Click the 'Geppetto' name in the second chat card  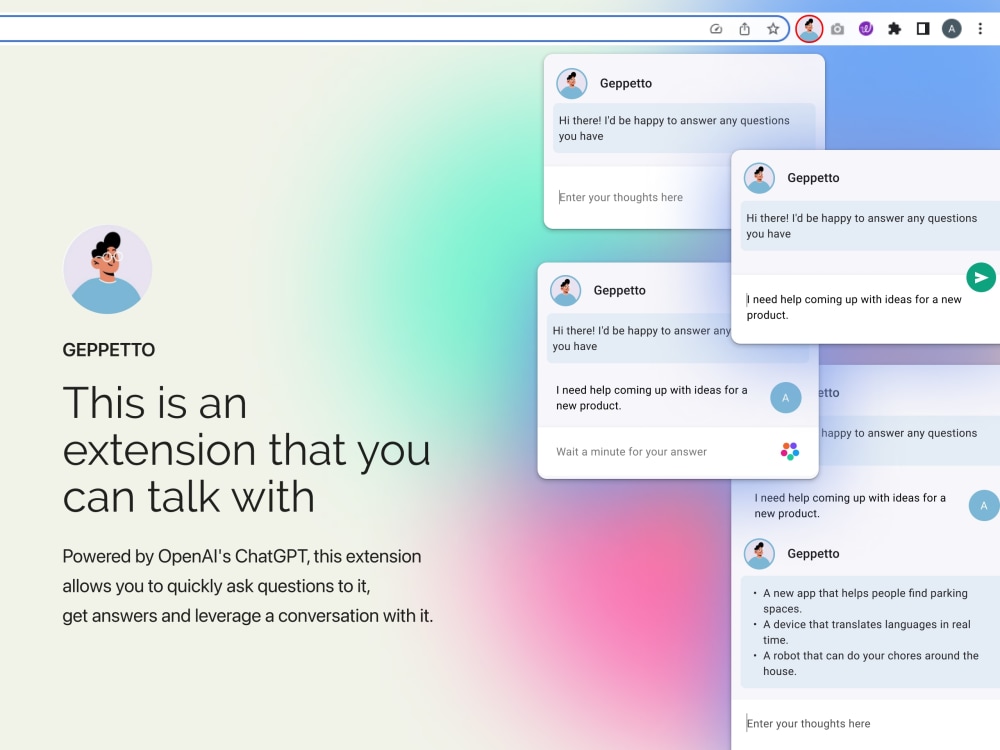[x=813, y=178]
